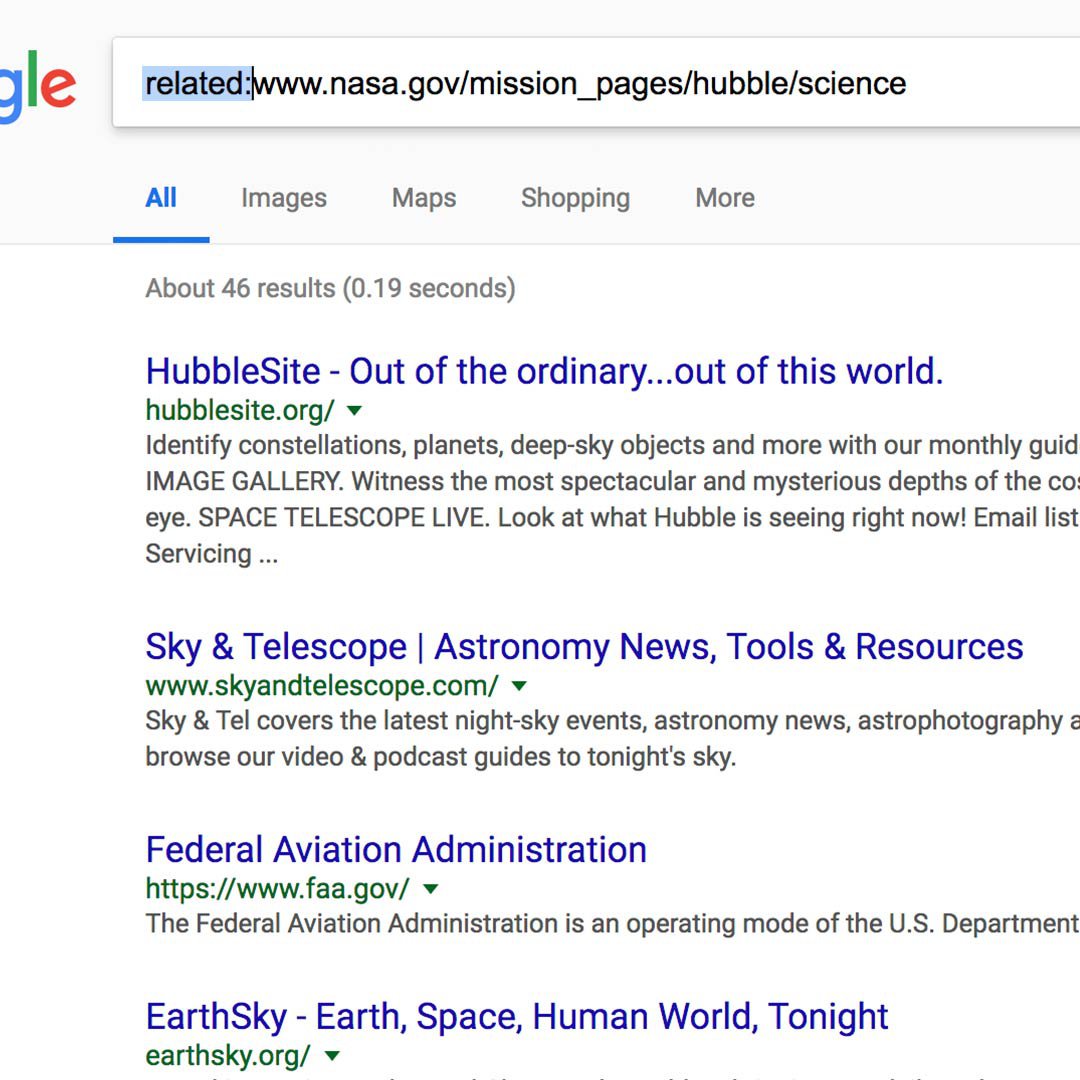Open the Federal Aviation Administration result
This screenshot has height=1080, width=1080.
(396, 849)
